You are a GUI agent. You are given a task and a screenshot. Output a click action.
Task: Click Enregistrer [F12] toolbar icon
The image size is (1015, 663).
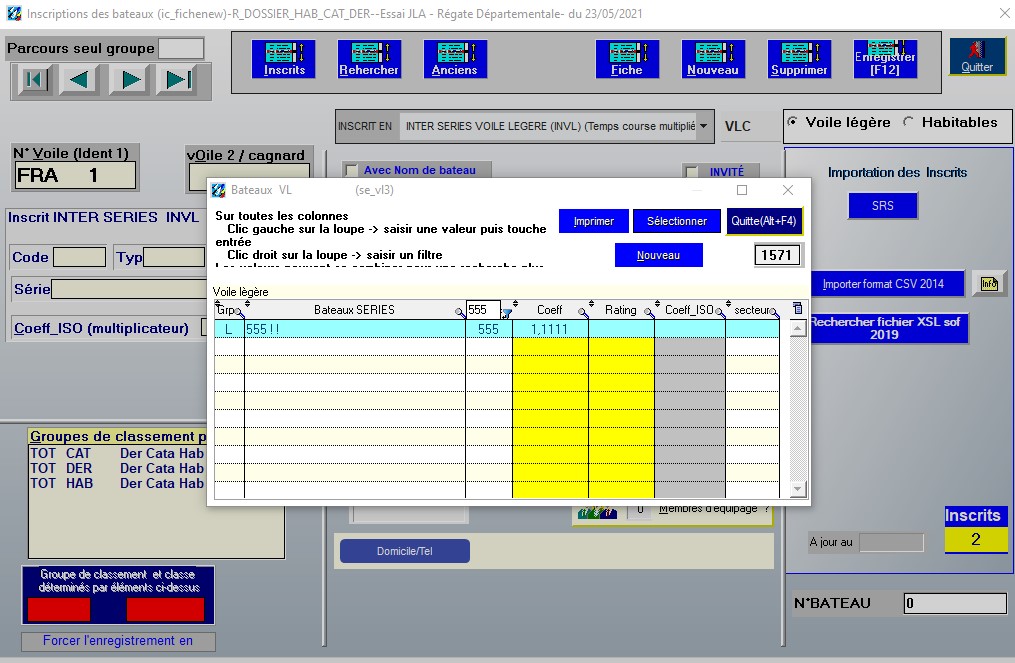tap(885, 59)
